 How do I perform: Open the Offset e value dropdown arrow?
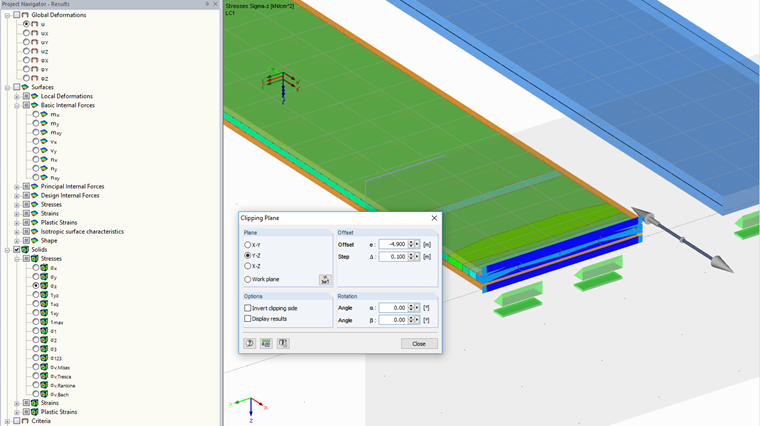pyautogui.click(x=417, y=244)
